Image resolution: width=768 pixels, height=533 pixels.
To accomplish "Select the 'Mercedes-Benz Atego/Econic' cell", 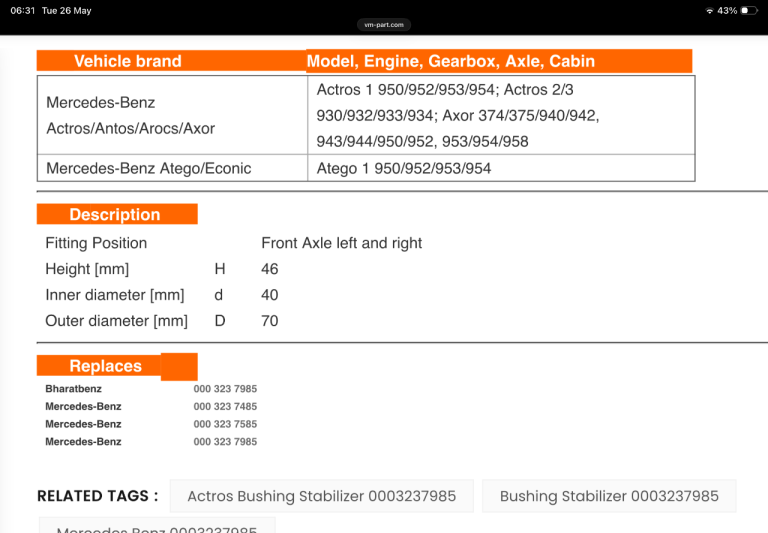I will coord(172,168).
